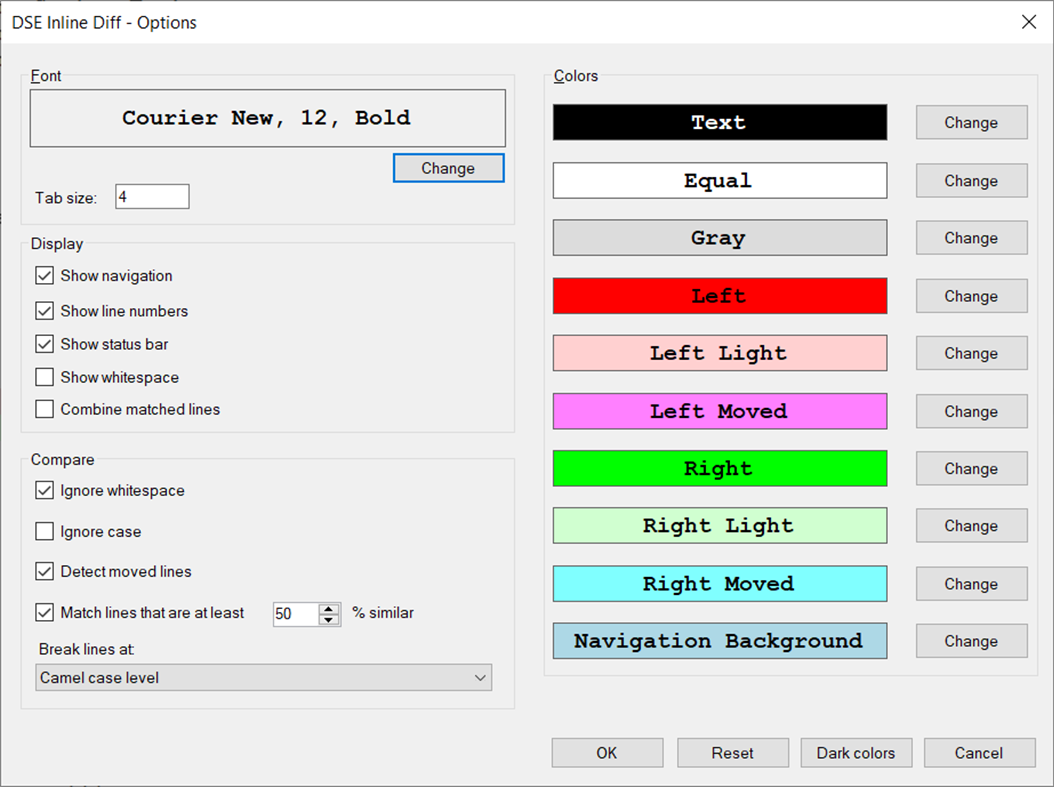Disable the Show navigation checkbox

(44, 275)
